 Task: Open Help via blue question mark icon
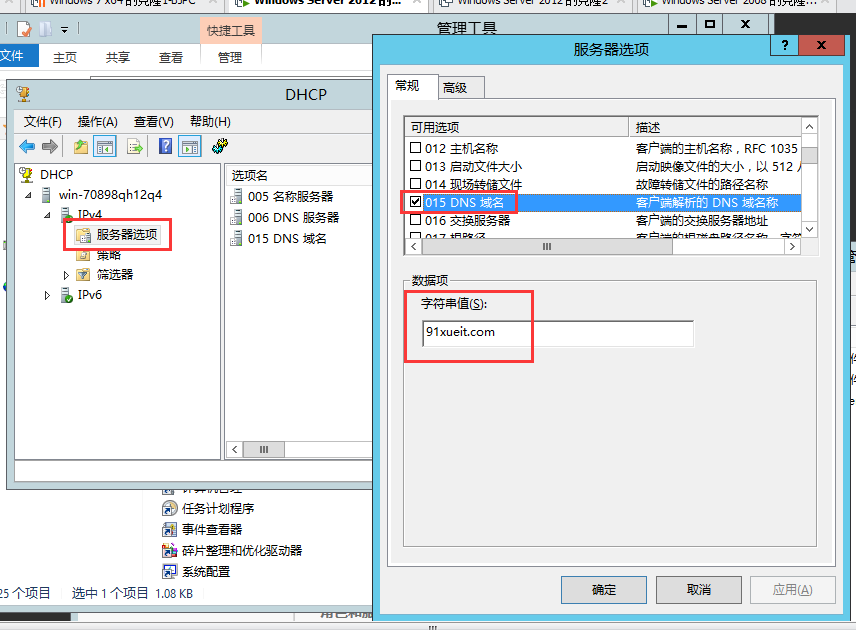pyautogui.click(x=166, y=147)
